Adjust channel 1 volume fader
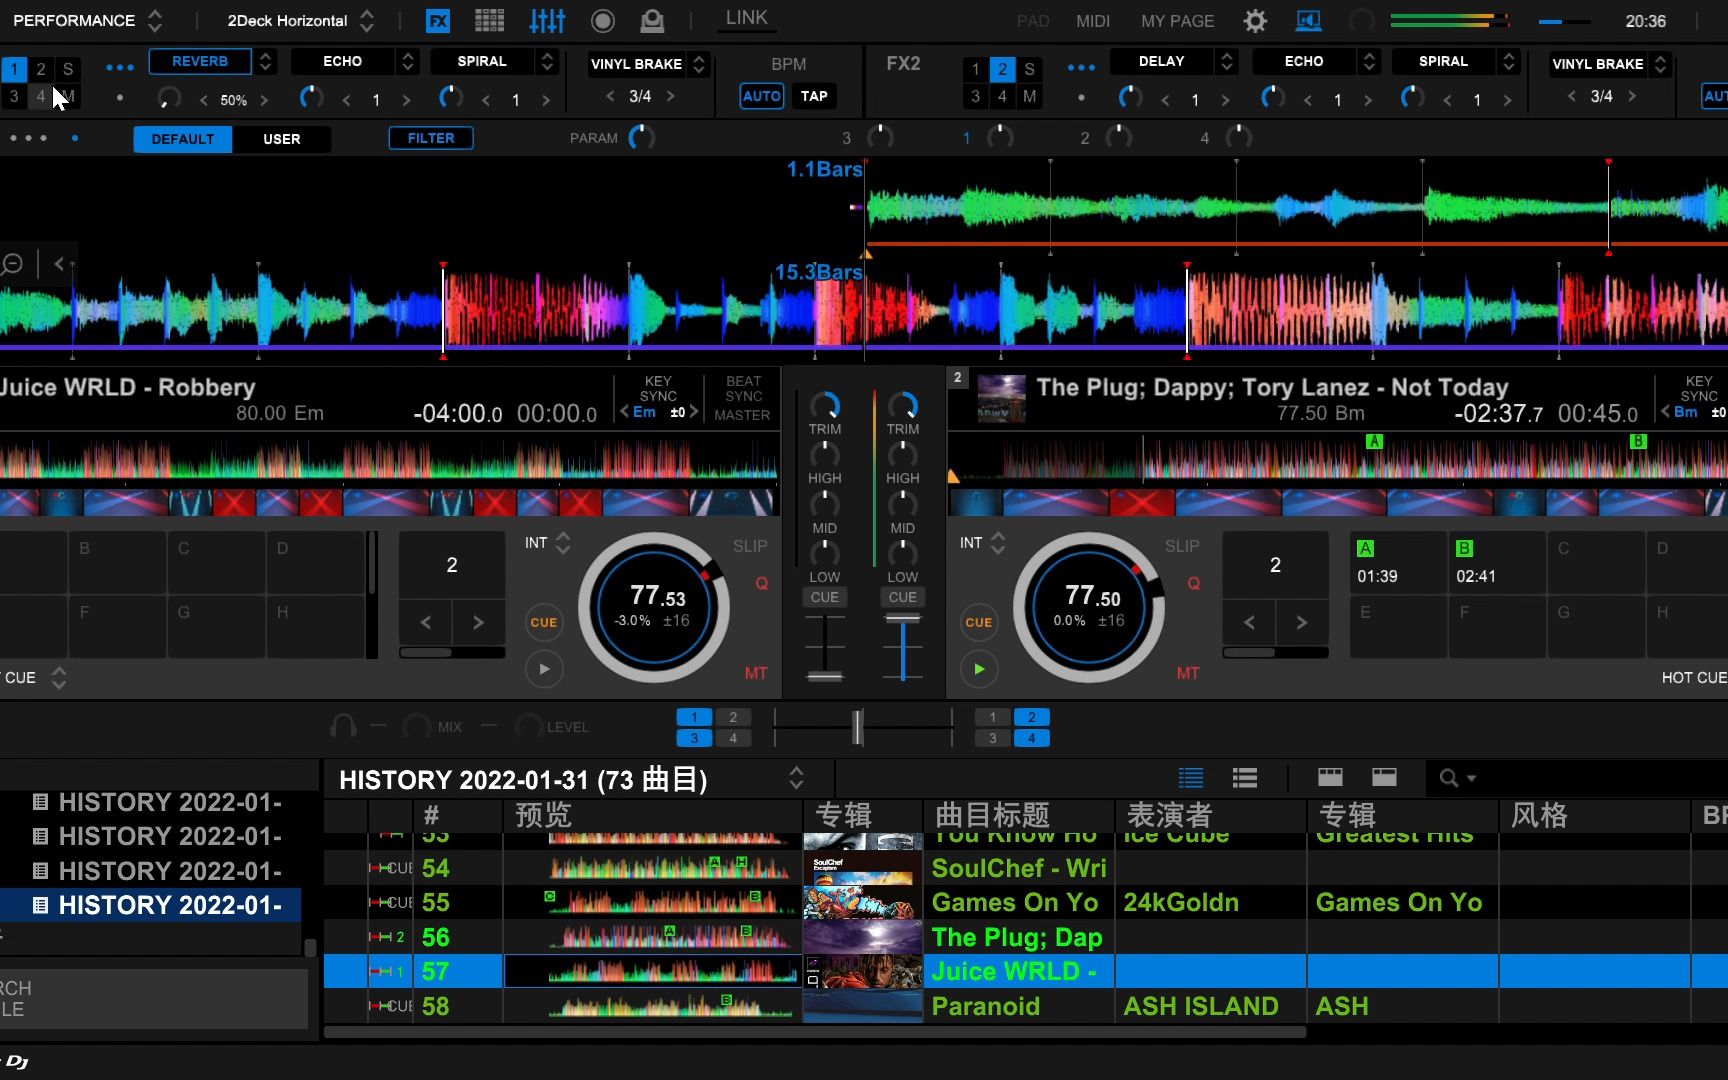 click(x=825, y=676)
